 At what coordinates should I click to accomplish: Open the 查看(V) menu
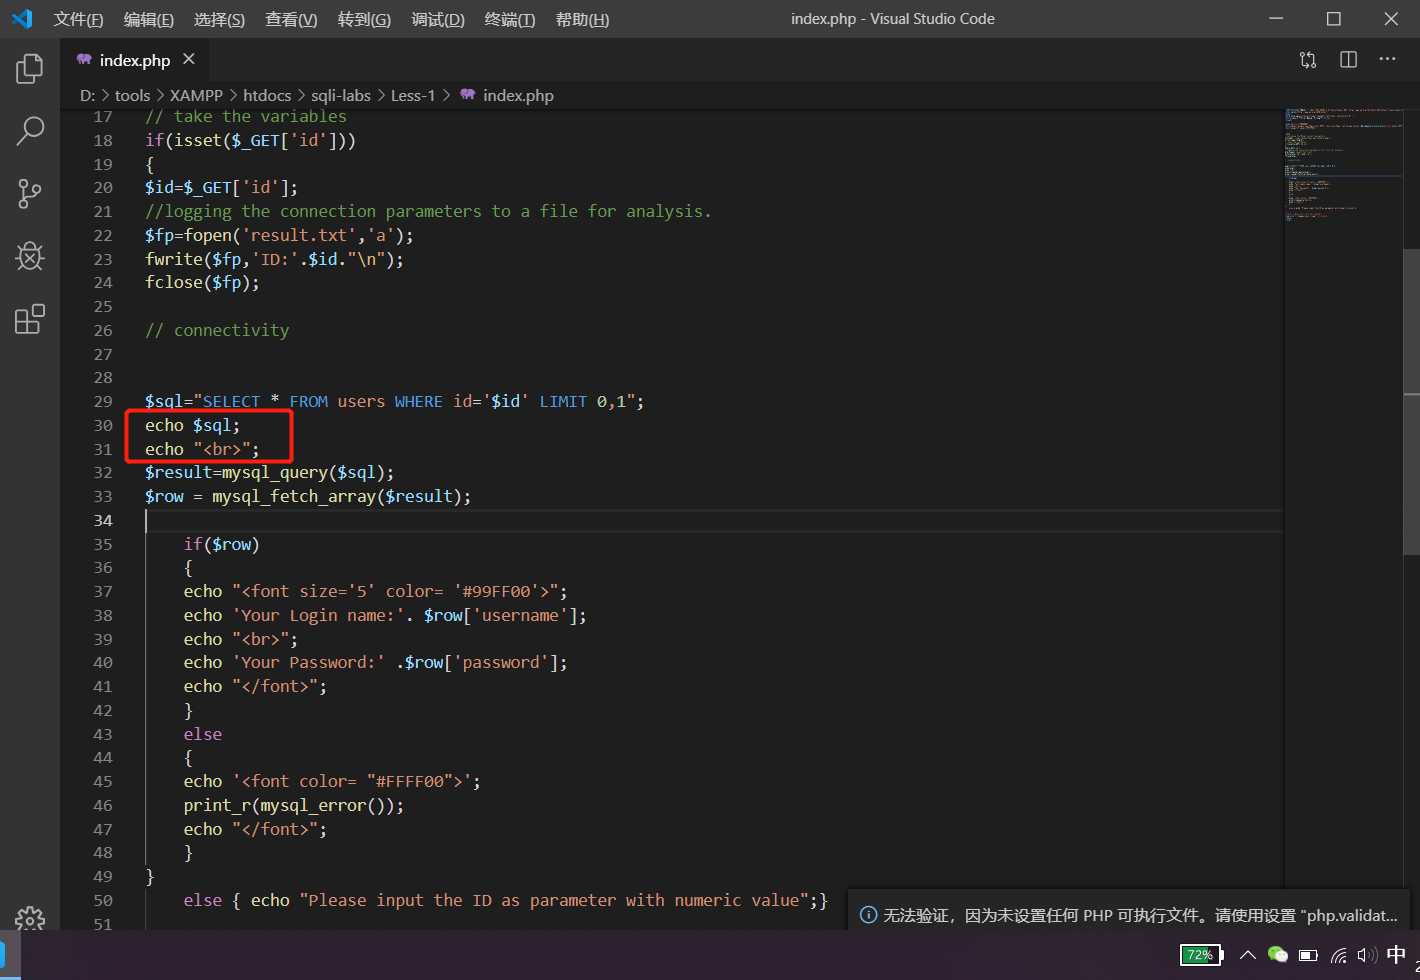pos(291,19)
